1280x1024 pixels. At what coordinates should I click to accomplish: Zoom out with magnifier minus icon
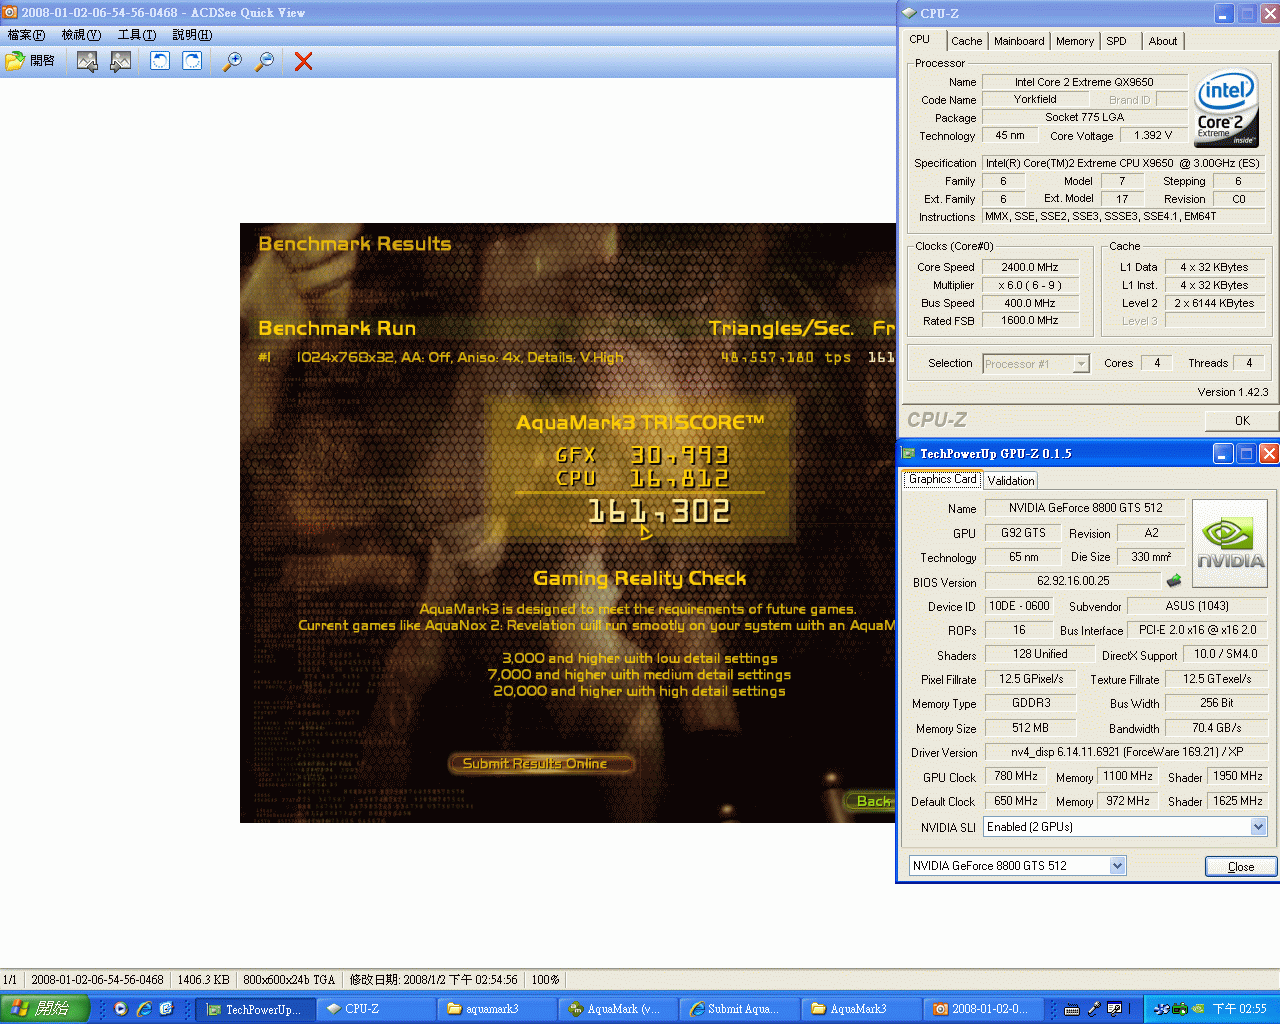265,61
